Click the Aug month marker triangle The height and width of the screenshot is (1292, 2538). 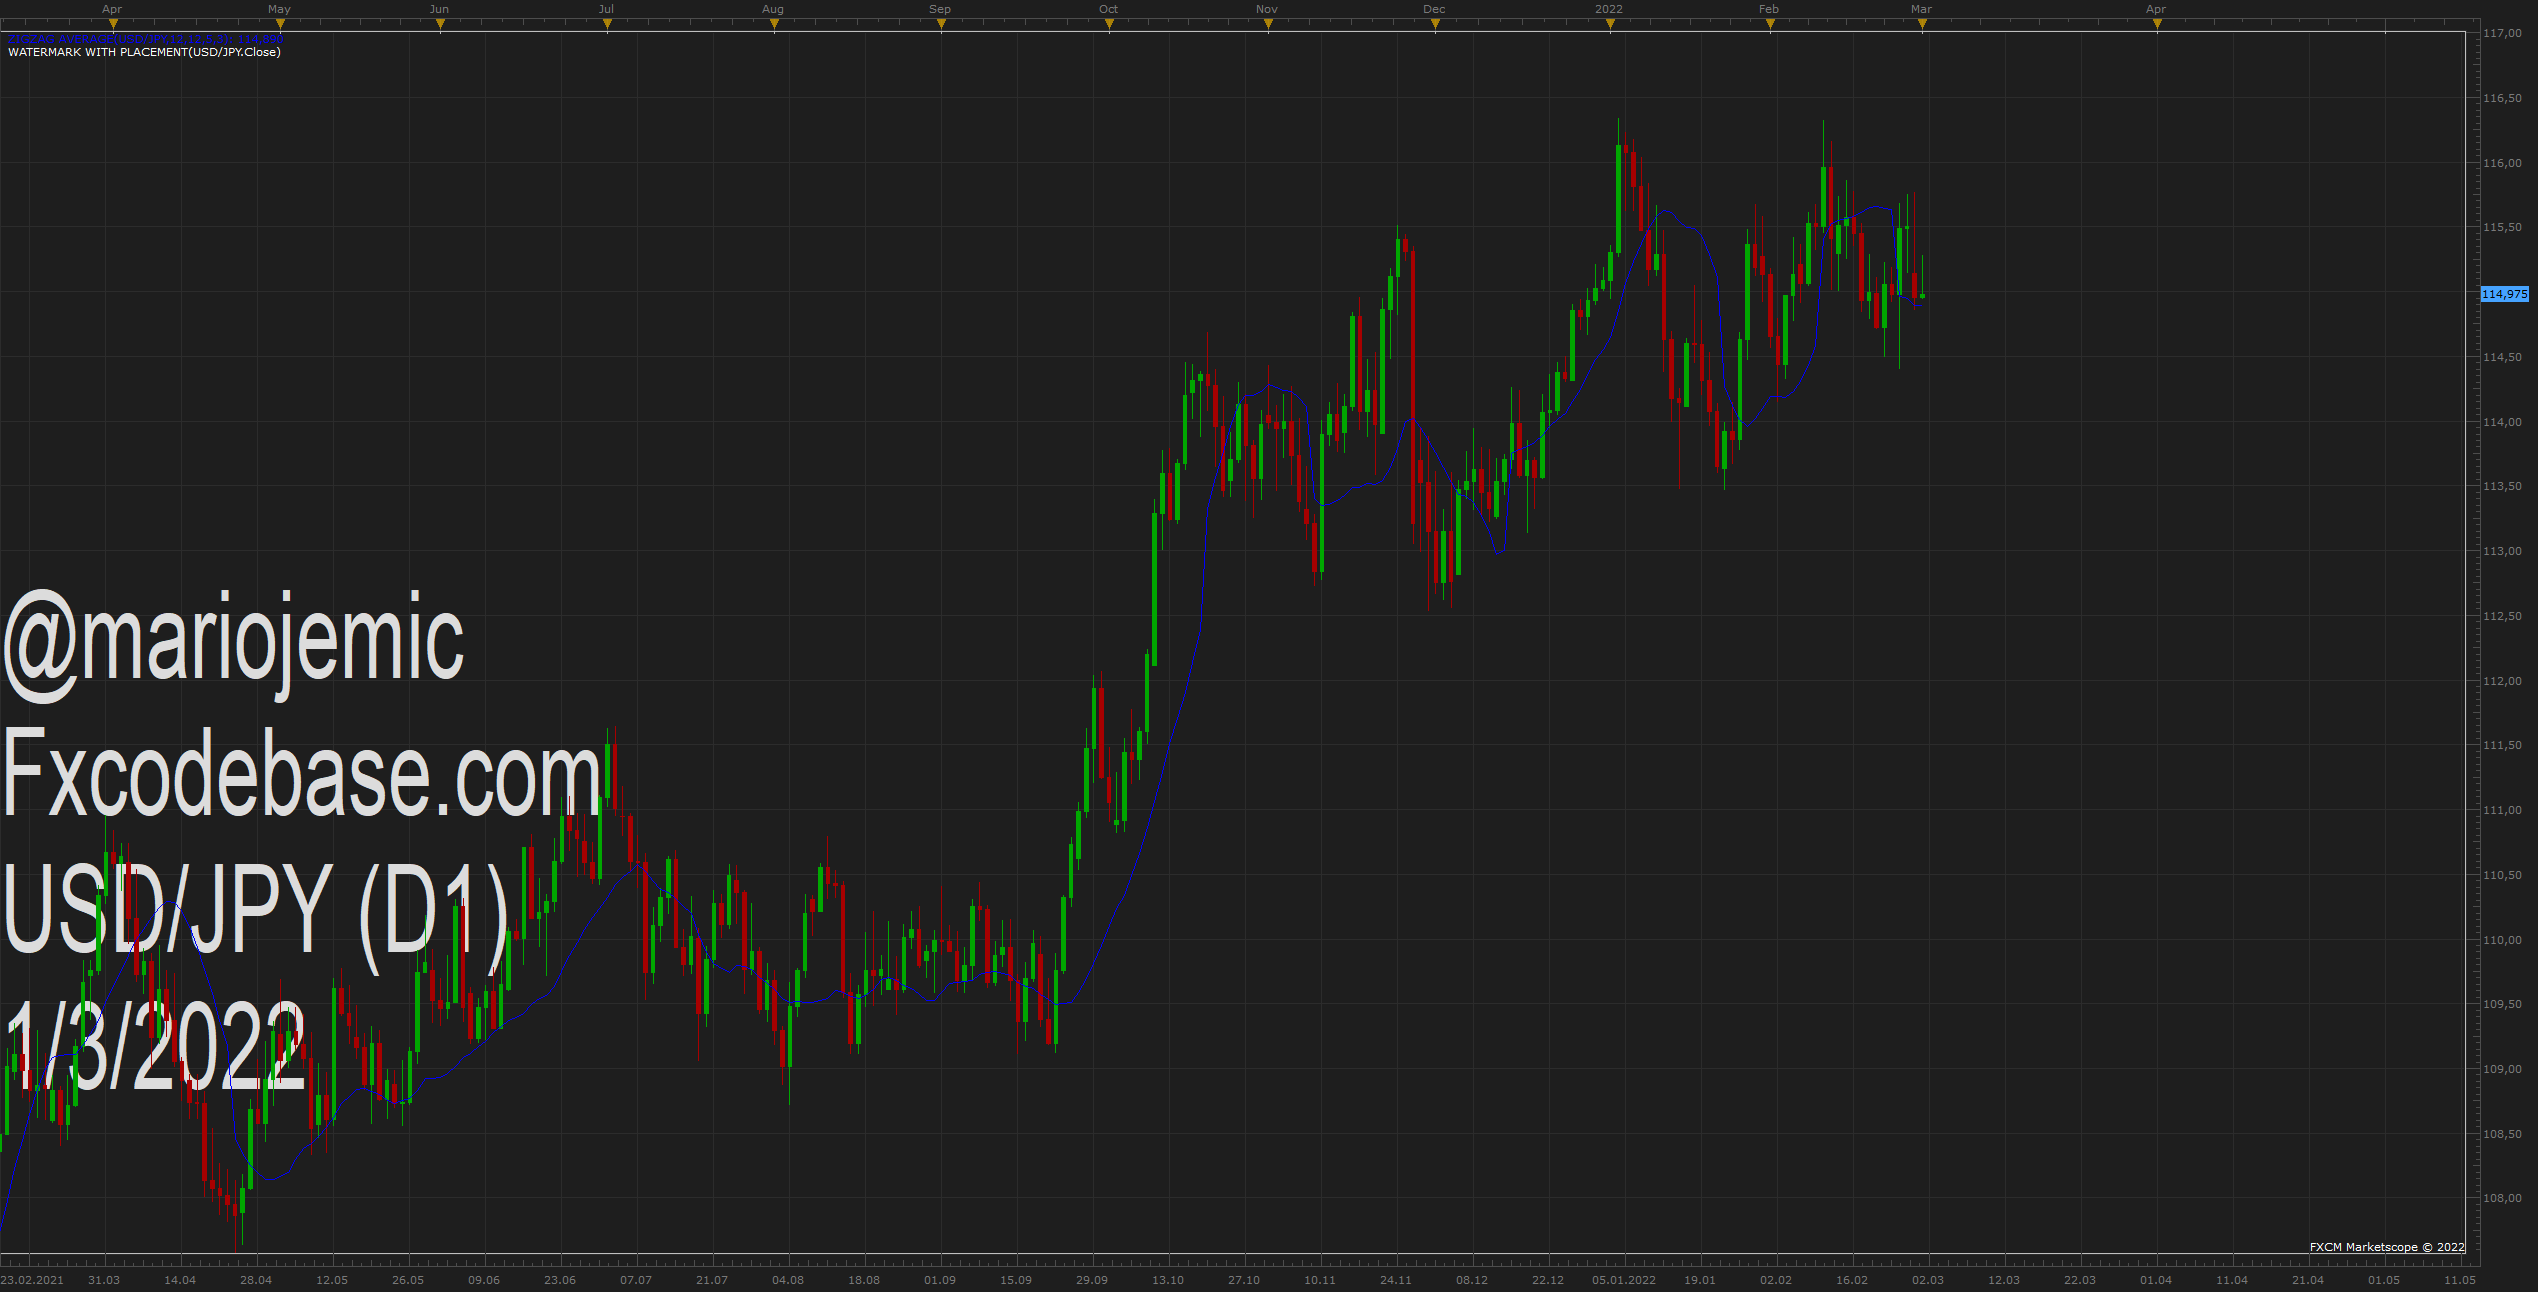coord(774,24)
